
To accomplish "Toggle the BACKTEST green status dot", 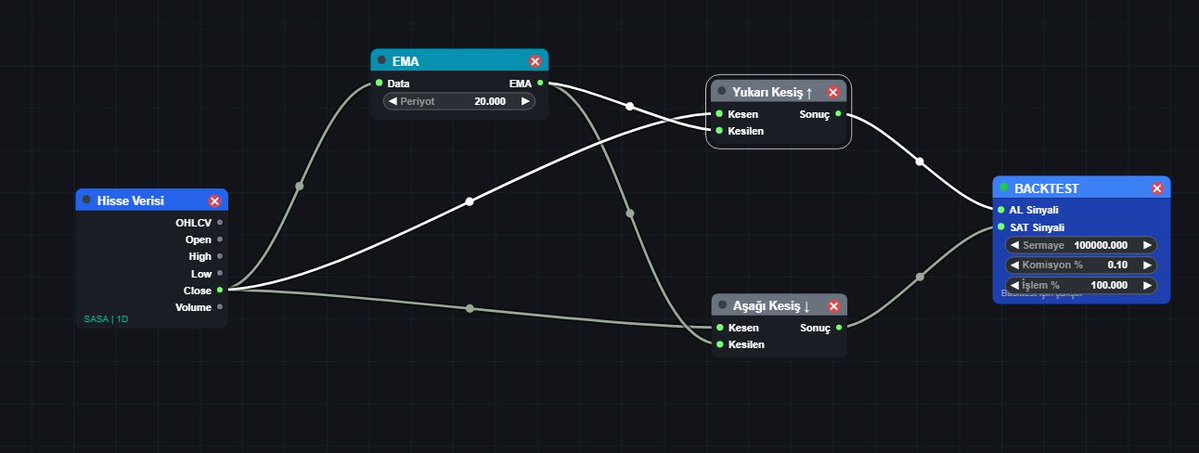I will click(1004, 187).
